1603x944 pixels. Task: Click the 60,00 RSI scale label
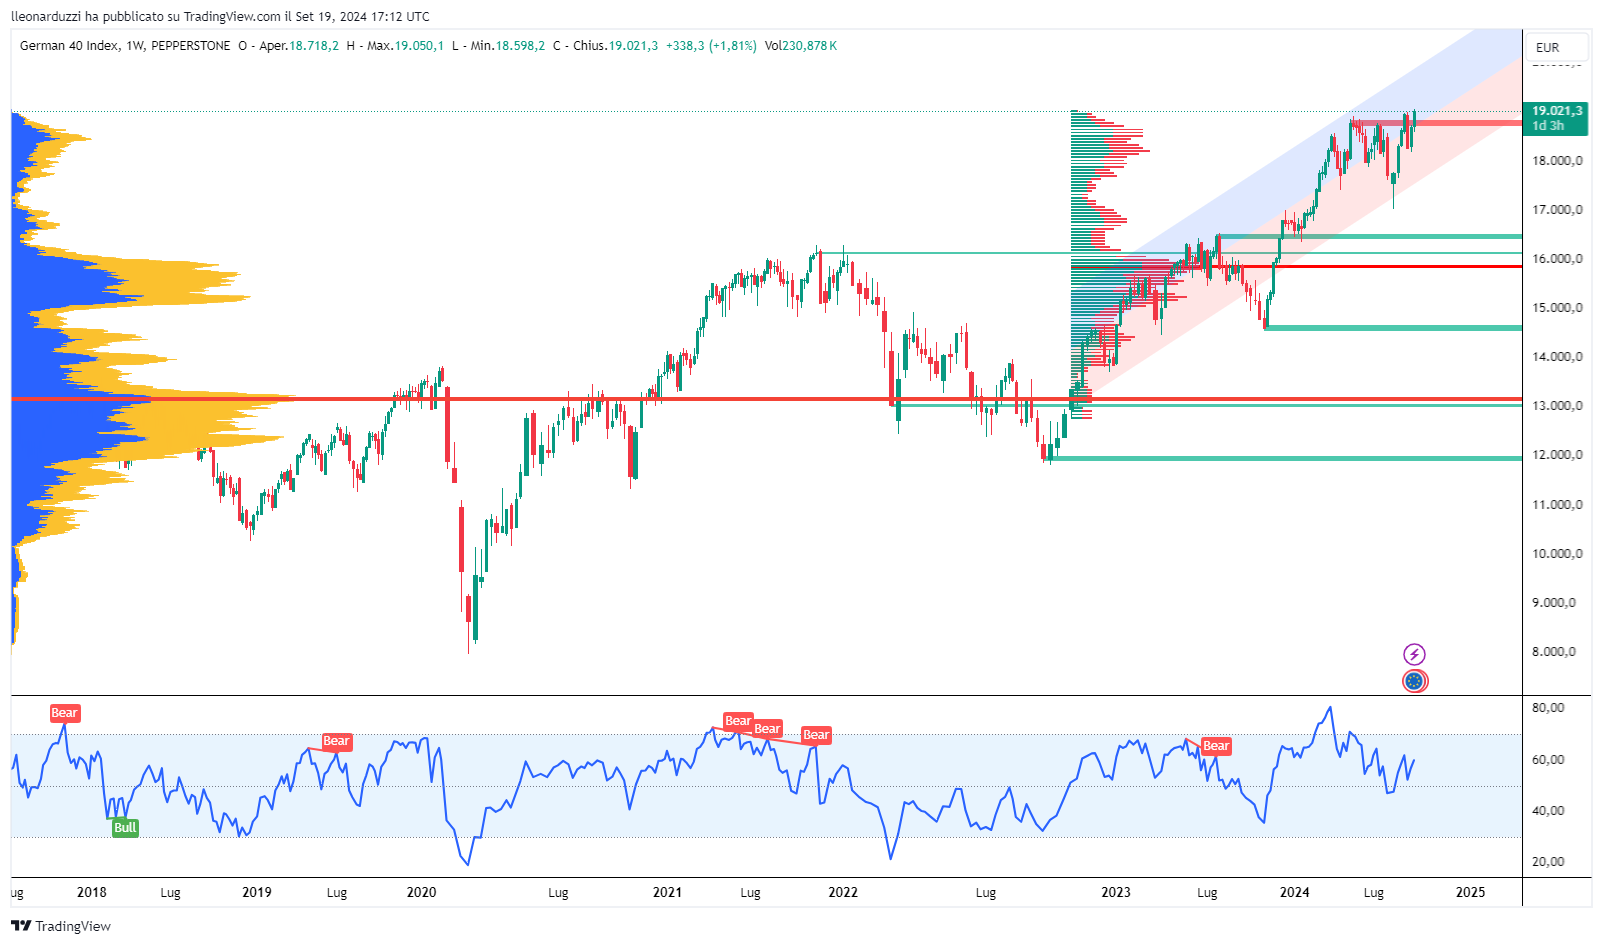1549,760
